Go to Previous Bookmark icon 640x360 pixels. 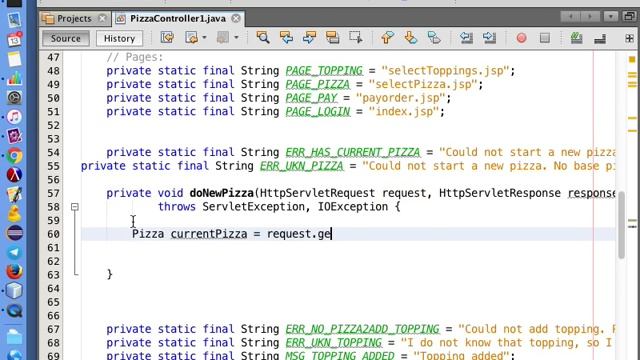[x=387, y=38]
